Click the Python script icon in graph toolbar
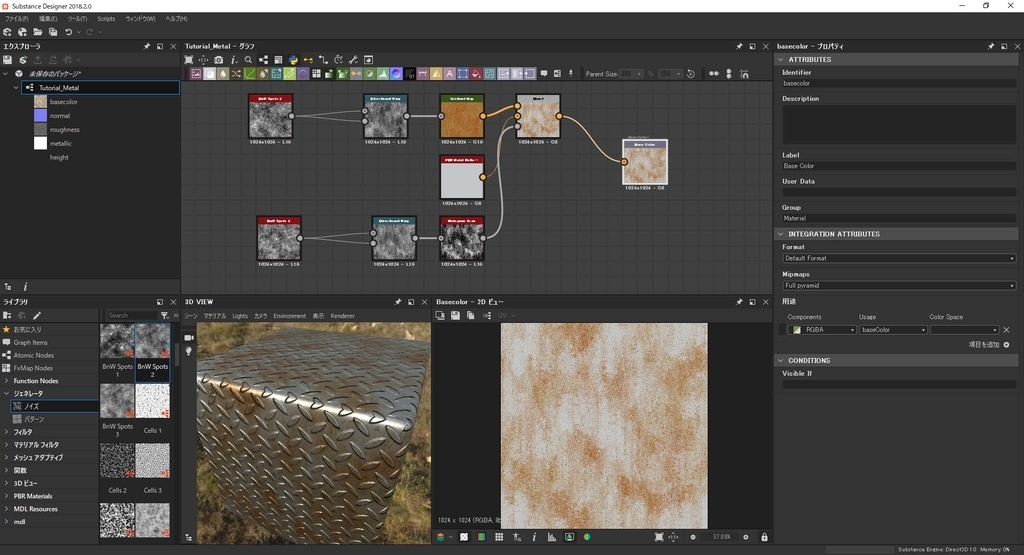The image size is (1024, 555). tap(293, 60)
